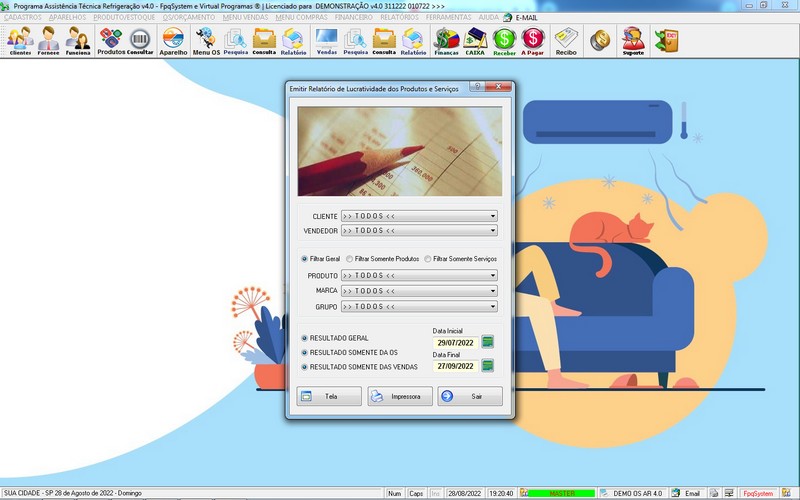Open the CAIXA toolbar icon
Viewport: 800px width, 500px height.
(475, 41)
